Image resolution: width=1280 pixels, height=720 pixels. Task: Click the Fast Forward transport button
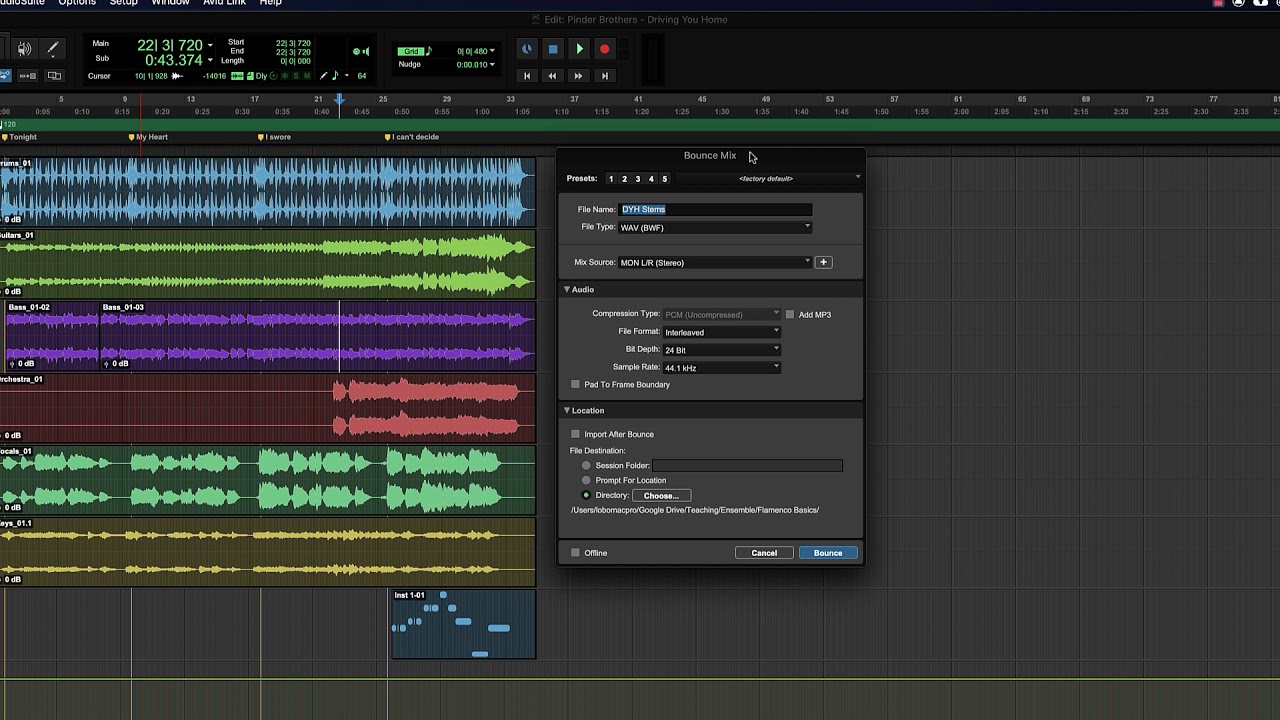click(578, 76)
